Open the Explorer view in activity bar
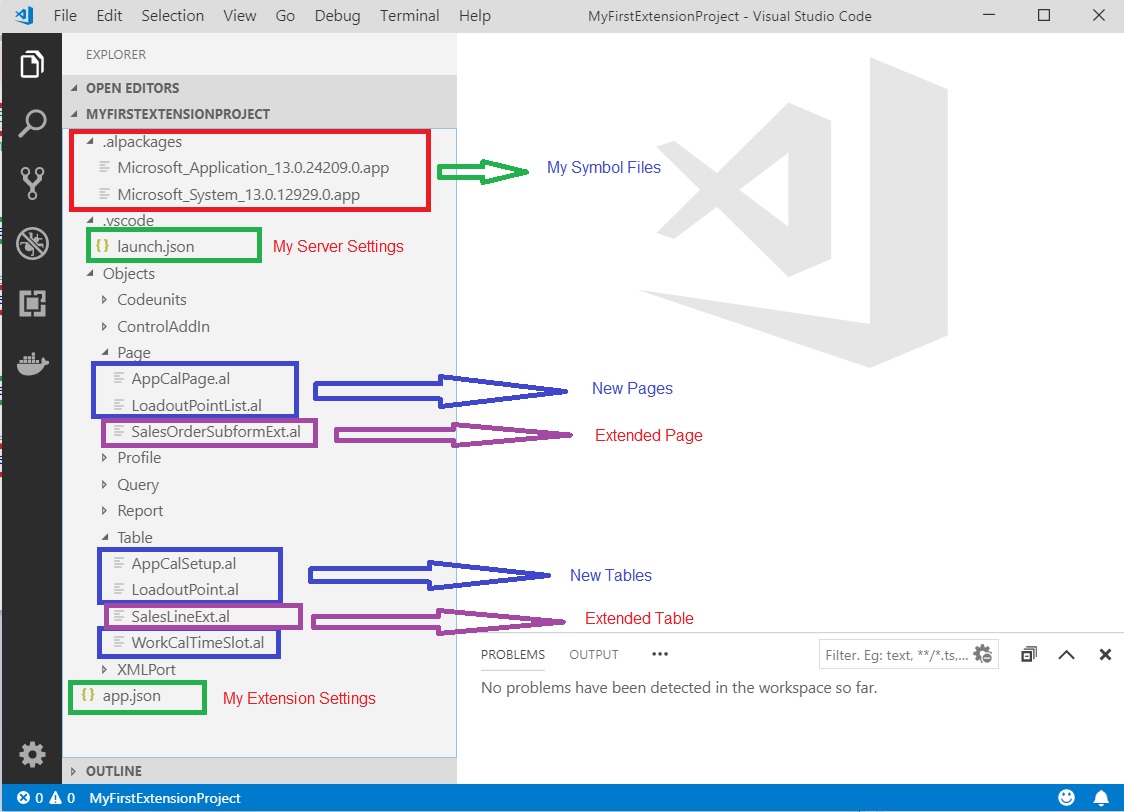 pos(32,65)
